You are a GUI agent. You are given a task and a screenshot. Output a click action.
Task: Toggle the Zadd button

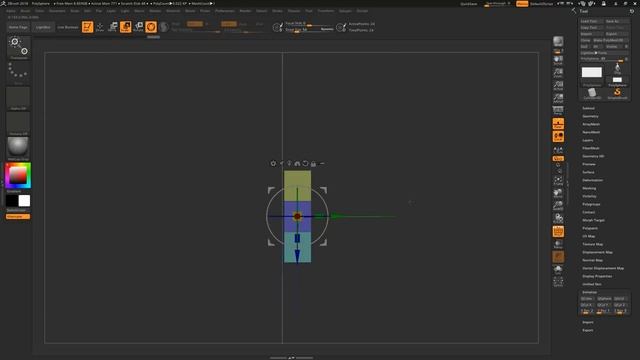(229, 24)
